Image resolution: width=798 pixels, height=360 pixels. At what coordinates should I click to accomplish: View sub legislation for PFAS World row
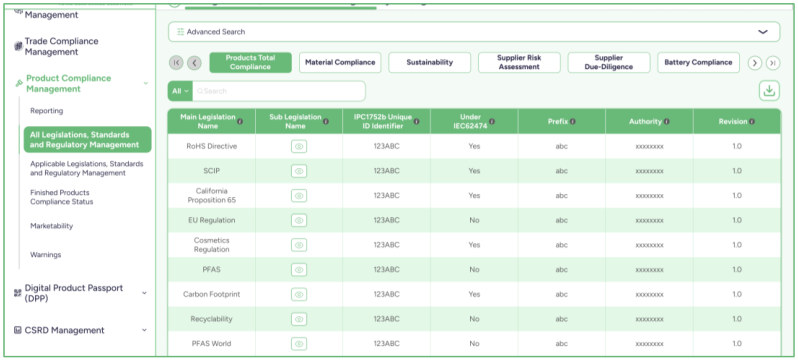click(299, 344)
